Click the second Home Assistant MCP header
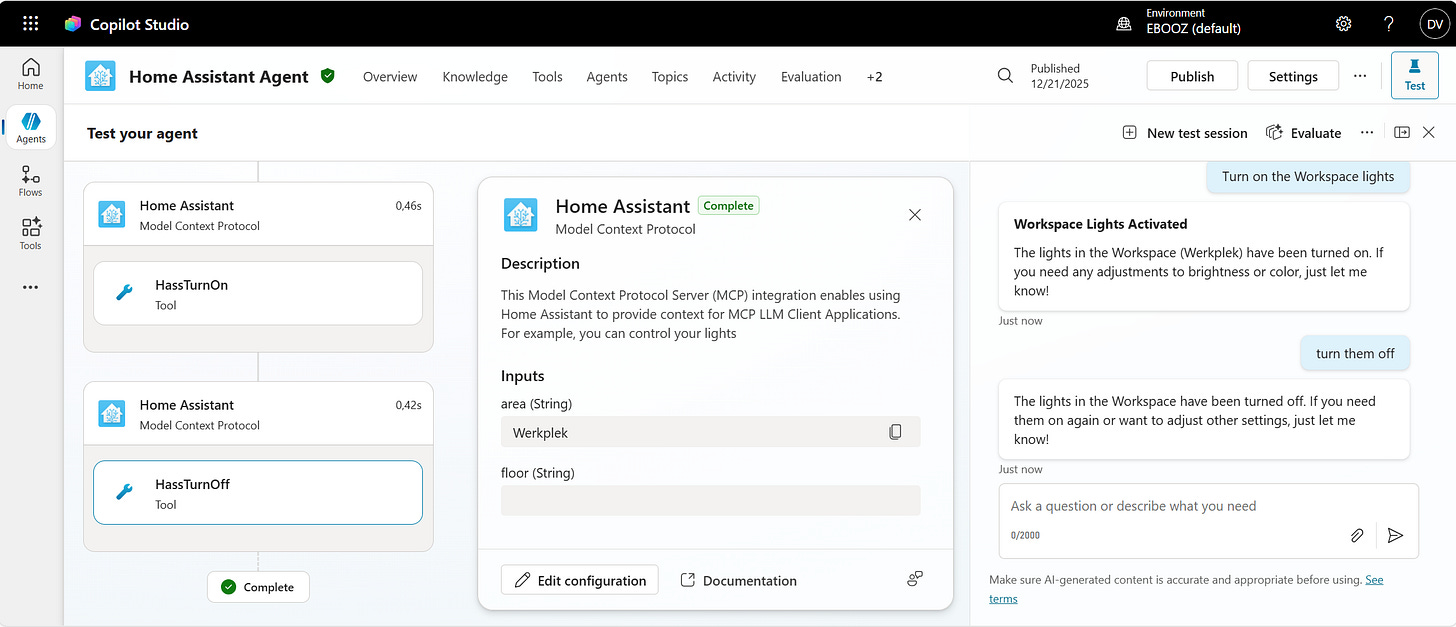1456x627 pixels. click(x=258, y=413)
